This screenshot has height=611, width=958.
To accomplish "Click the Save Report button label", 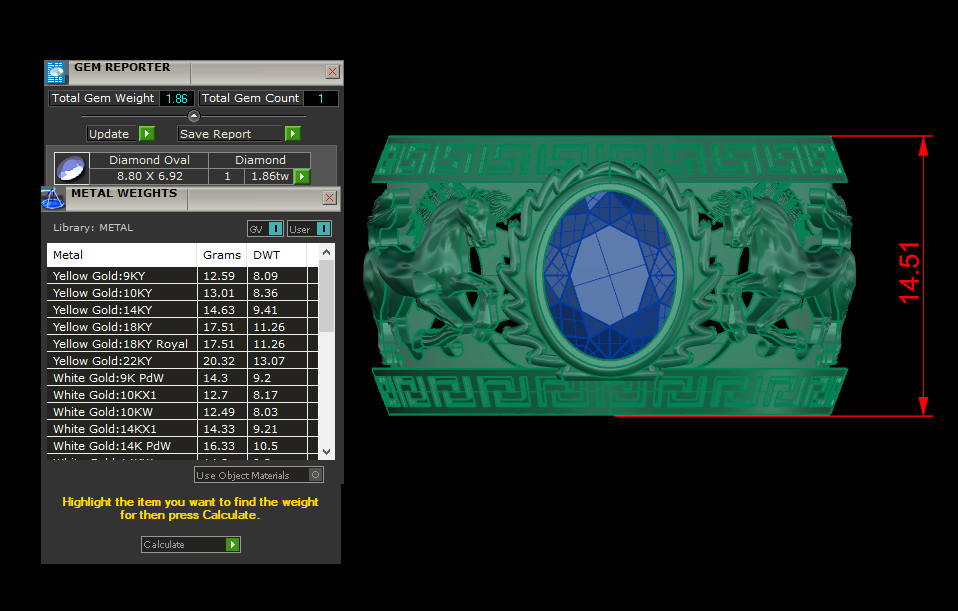I will [x=229, y=134].
